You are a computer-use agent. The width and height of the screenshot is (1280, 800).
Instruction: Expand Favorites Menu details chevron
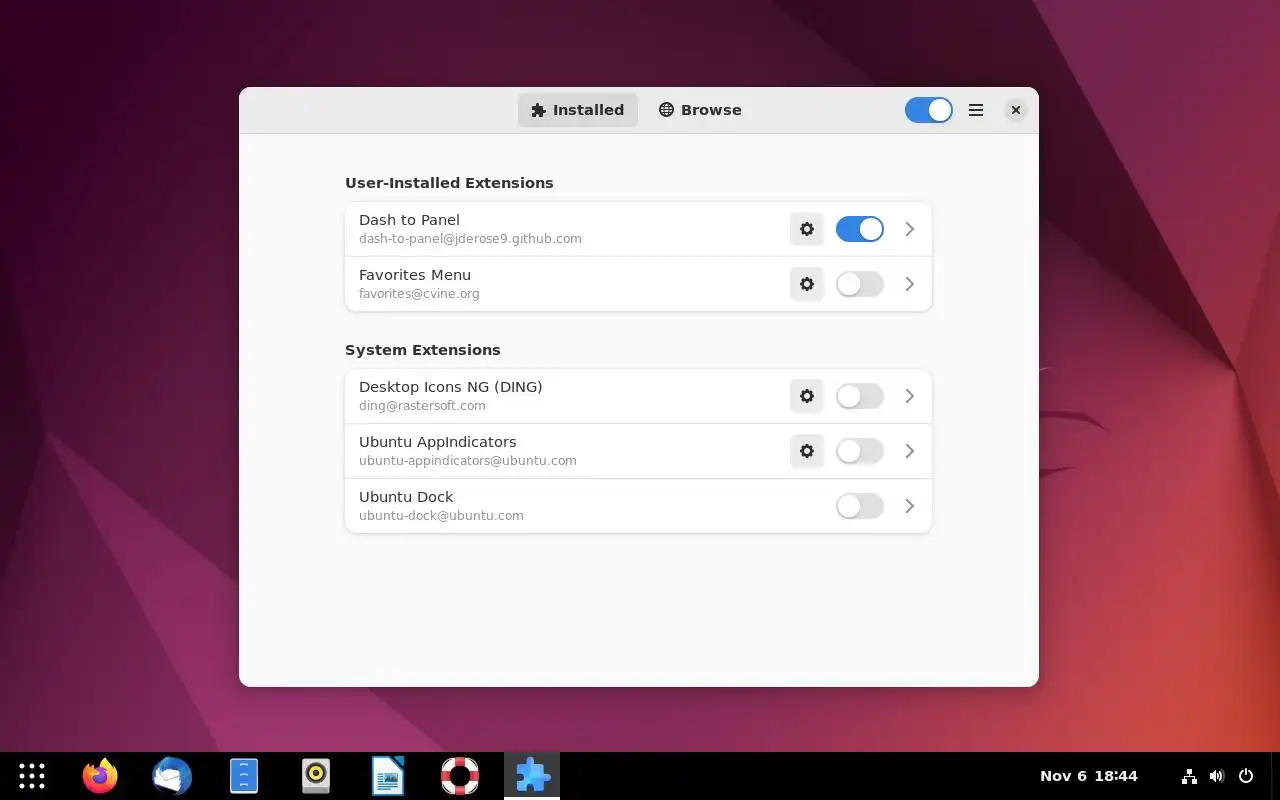910,284
